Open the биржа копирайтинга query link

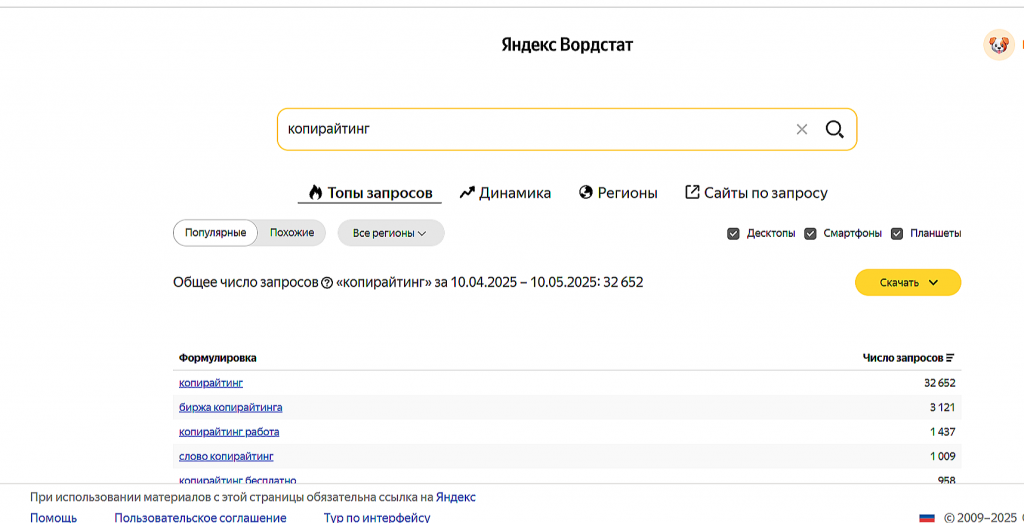[x=230, y=407]
